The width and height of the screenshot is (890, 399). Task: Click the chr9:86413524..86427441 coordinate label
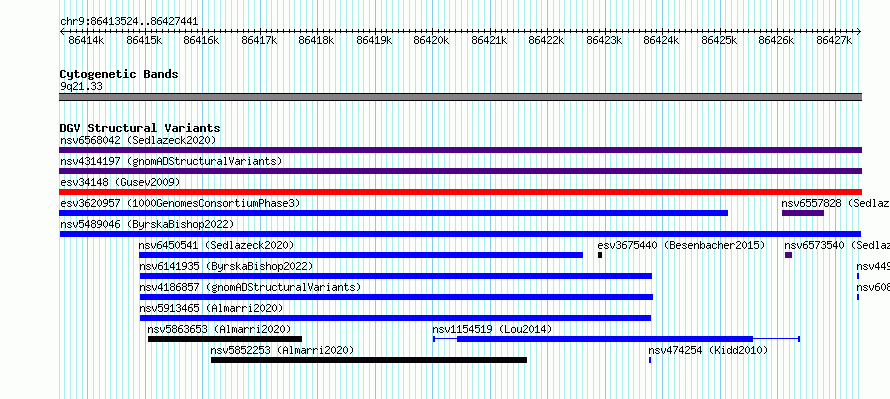[x=129, y=21]
